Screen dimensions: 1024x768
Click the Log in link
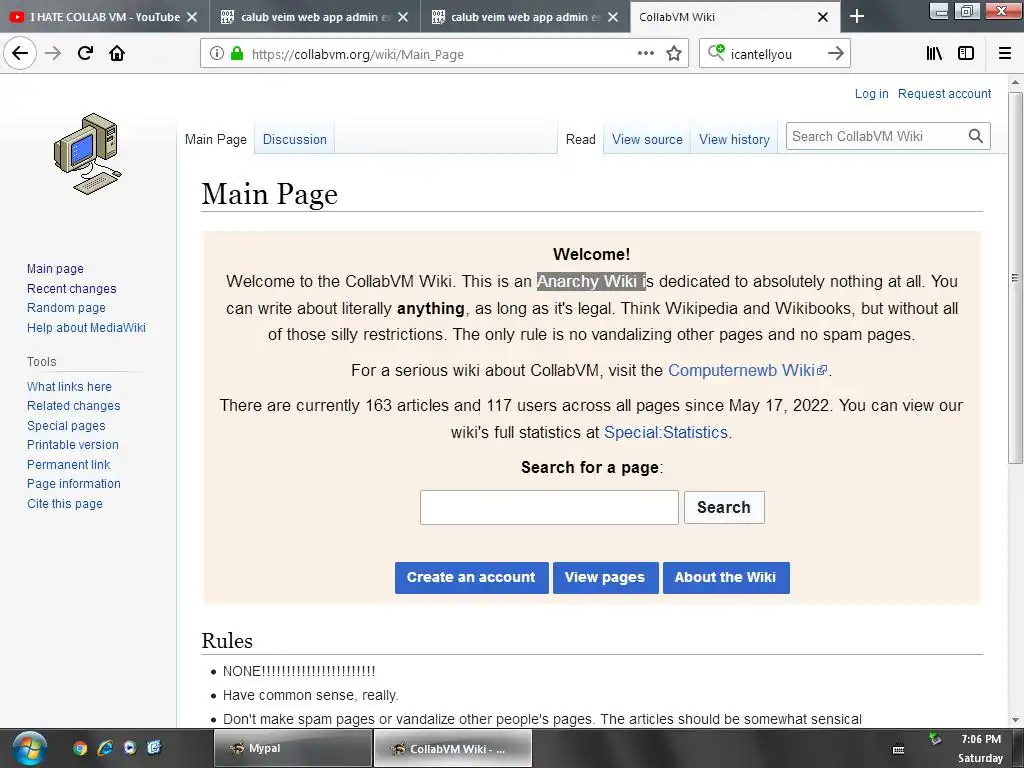871,93
